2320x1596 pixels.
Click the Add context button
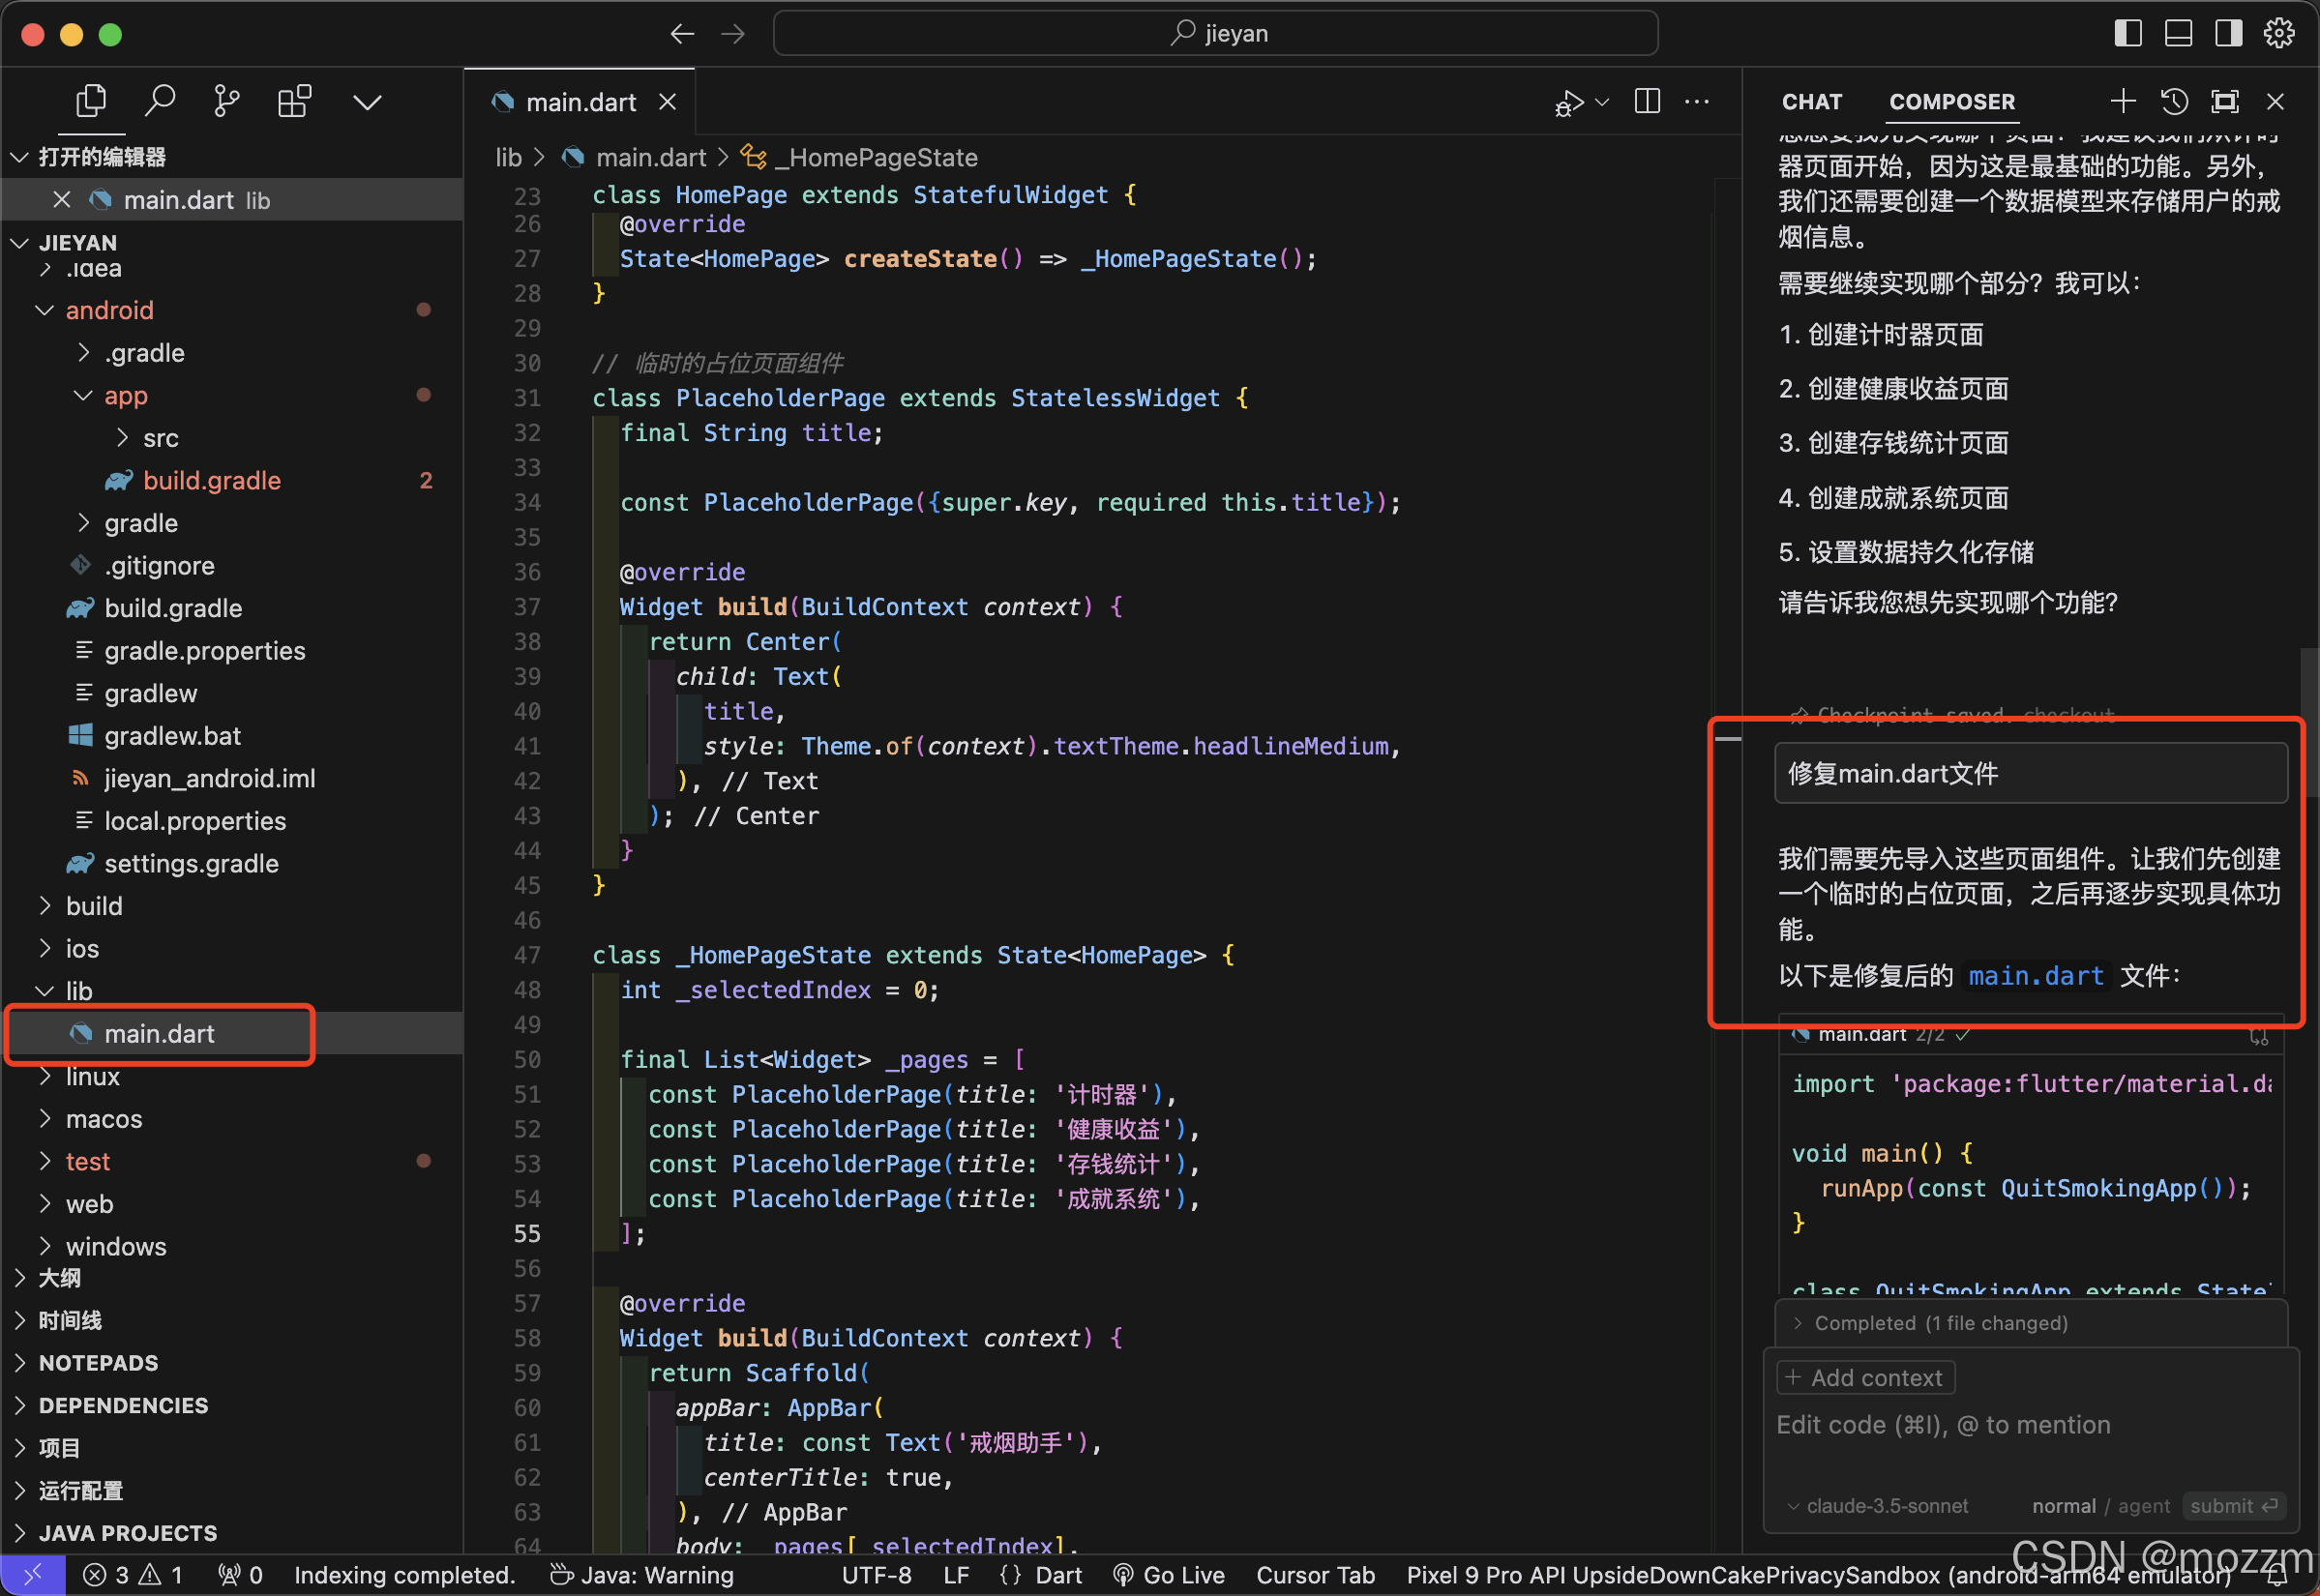[x=1865, y=1378]
